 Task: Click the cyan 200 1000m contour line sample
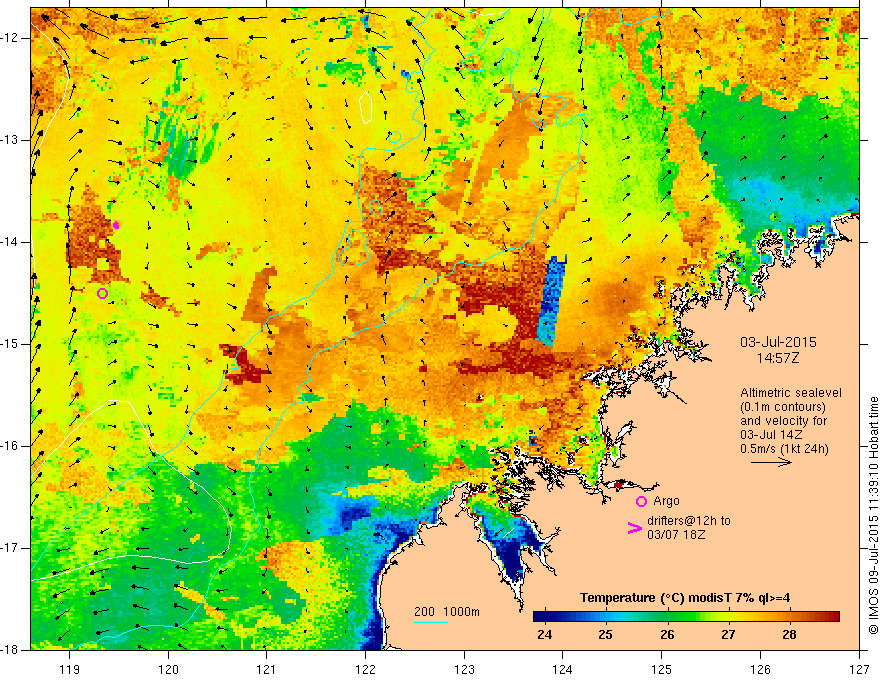[431, 622]
